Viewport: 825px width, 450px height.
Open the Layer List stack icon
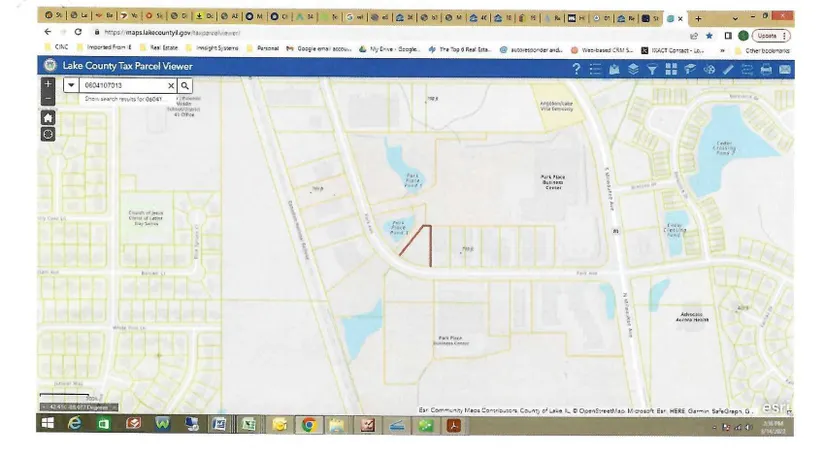pos(634,68)
